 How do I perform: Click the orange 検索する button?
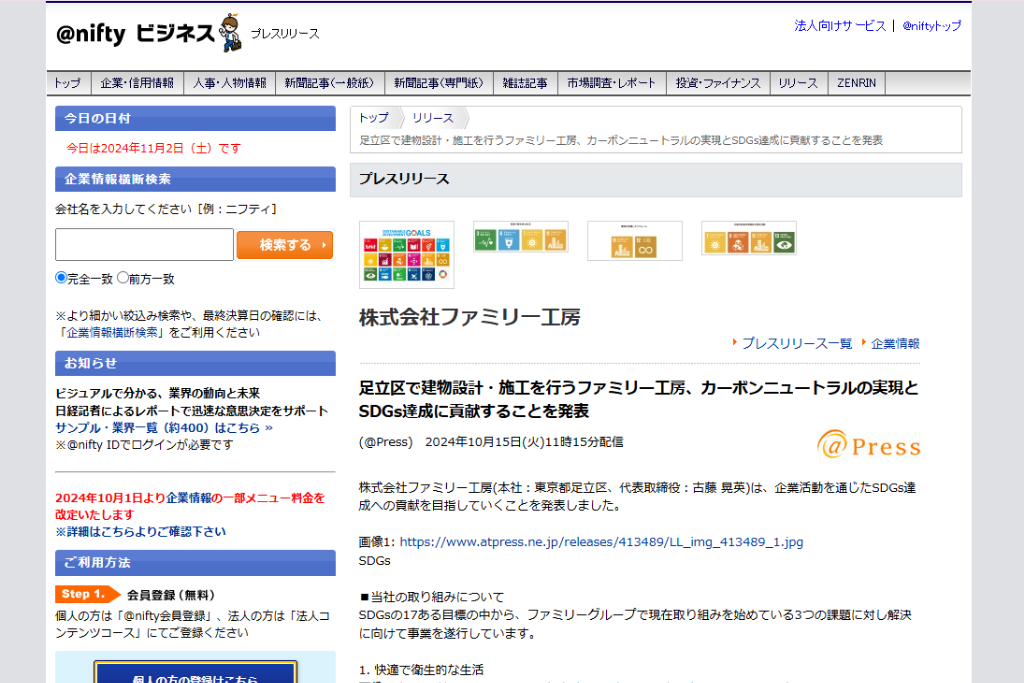(x=285, y=245)
